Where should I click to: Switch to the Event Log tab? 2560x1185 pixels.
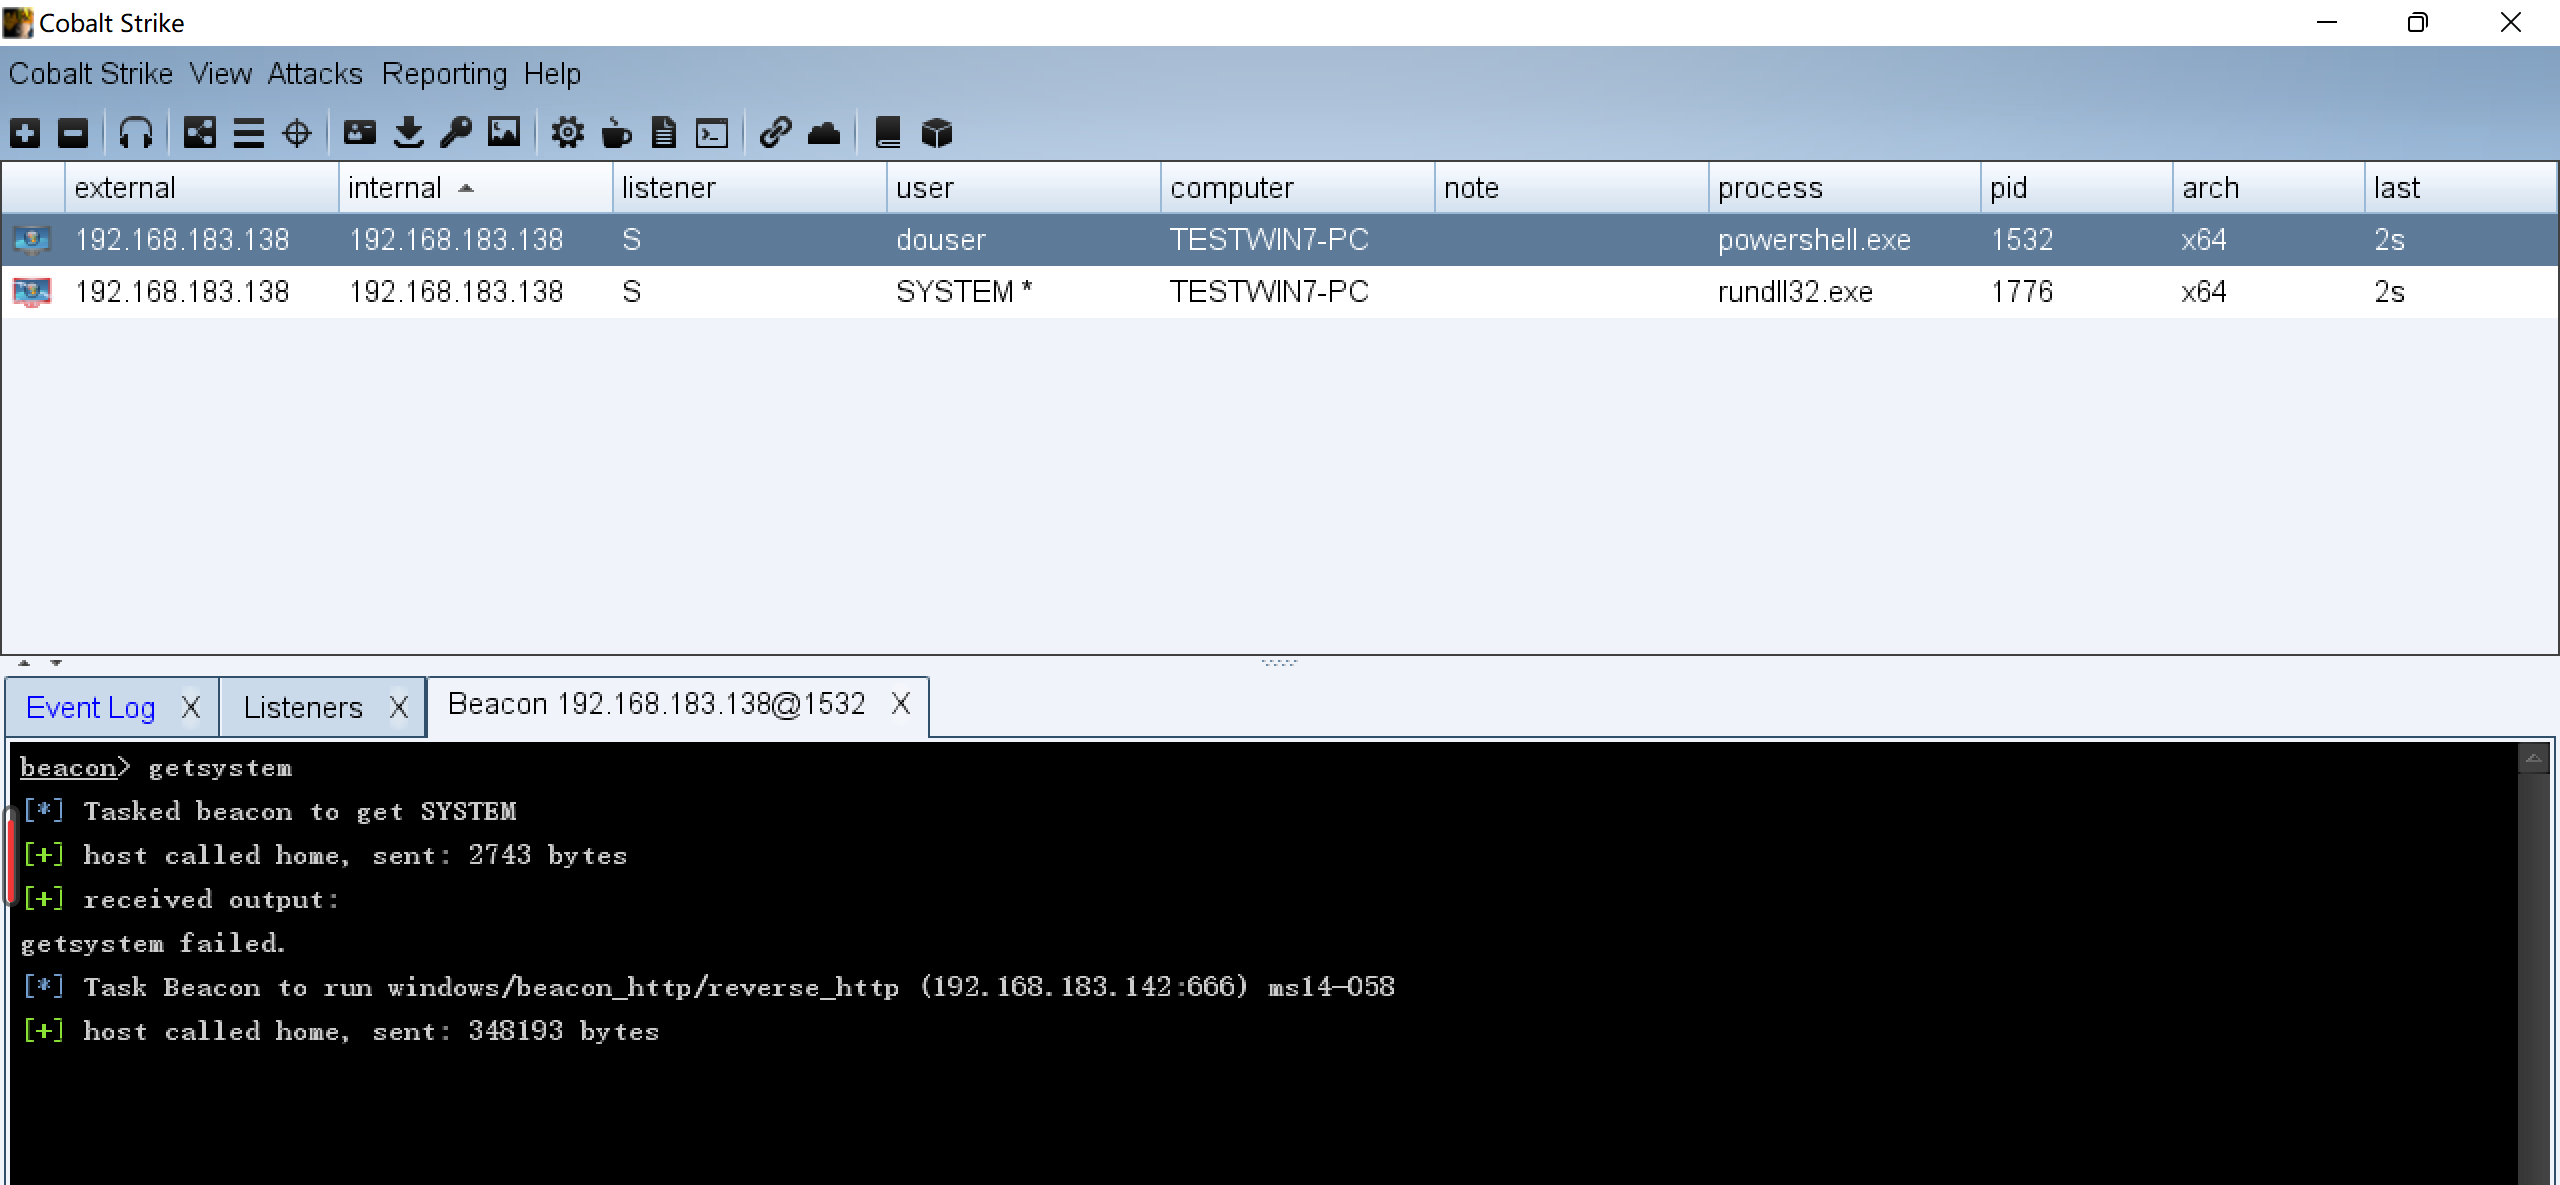point(91,708)
